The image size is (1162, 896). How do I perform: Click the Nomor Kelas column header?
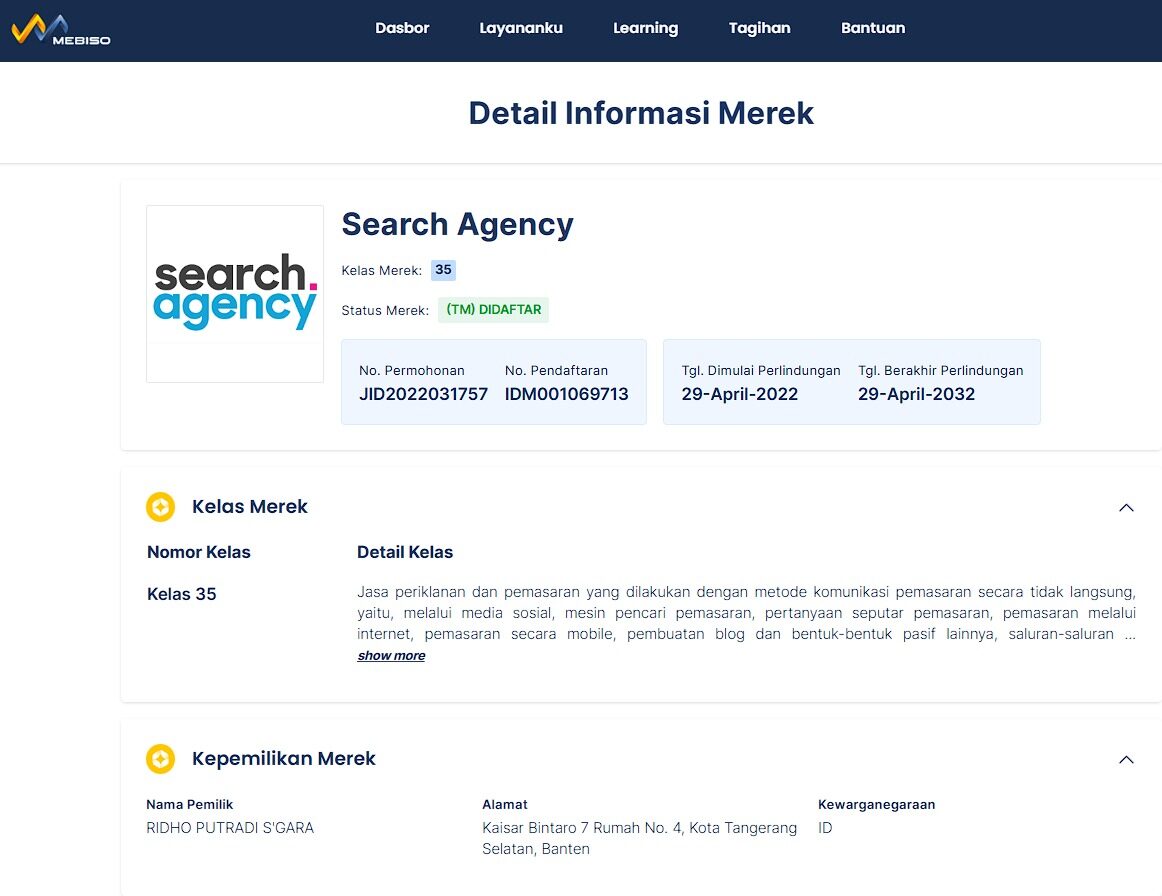point(199,552)
